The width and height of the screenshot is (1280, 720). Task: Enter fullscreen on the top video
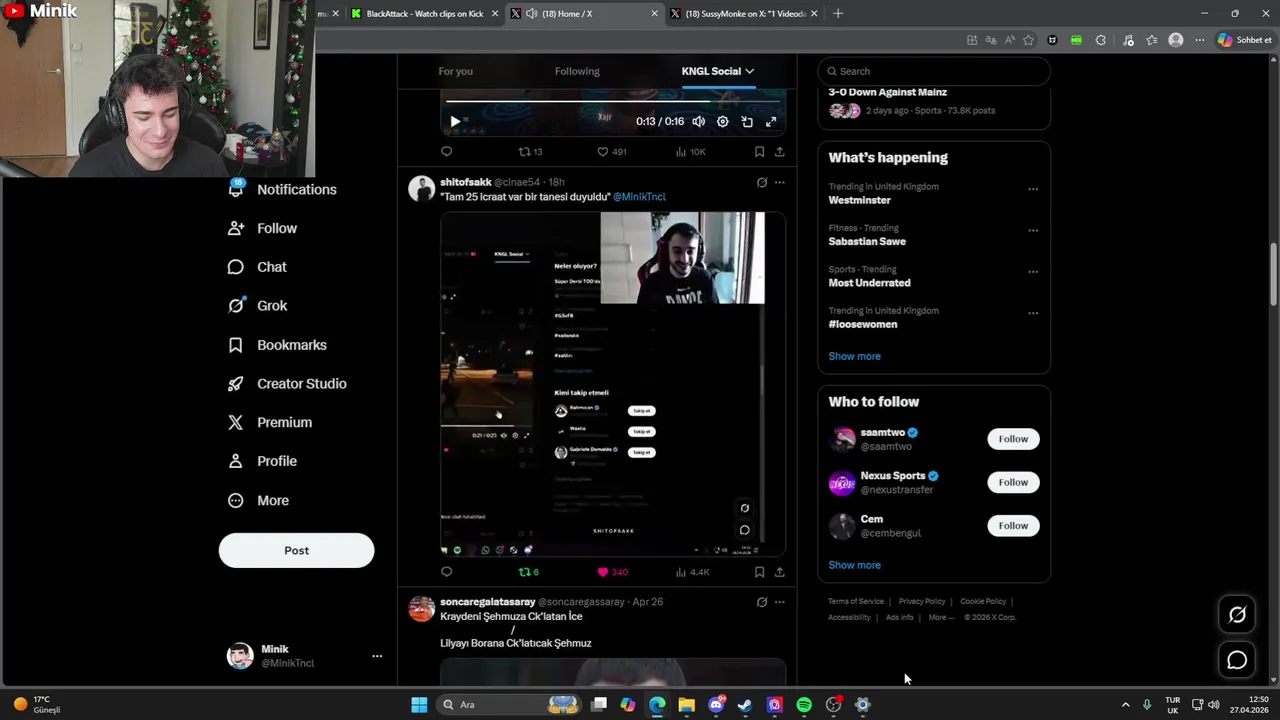pos(771,122)
